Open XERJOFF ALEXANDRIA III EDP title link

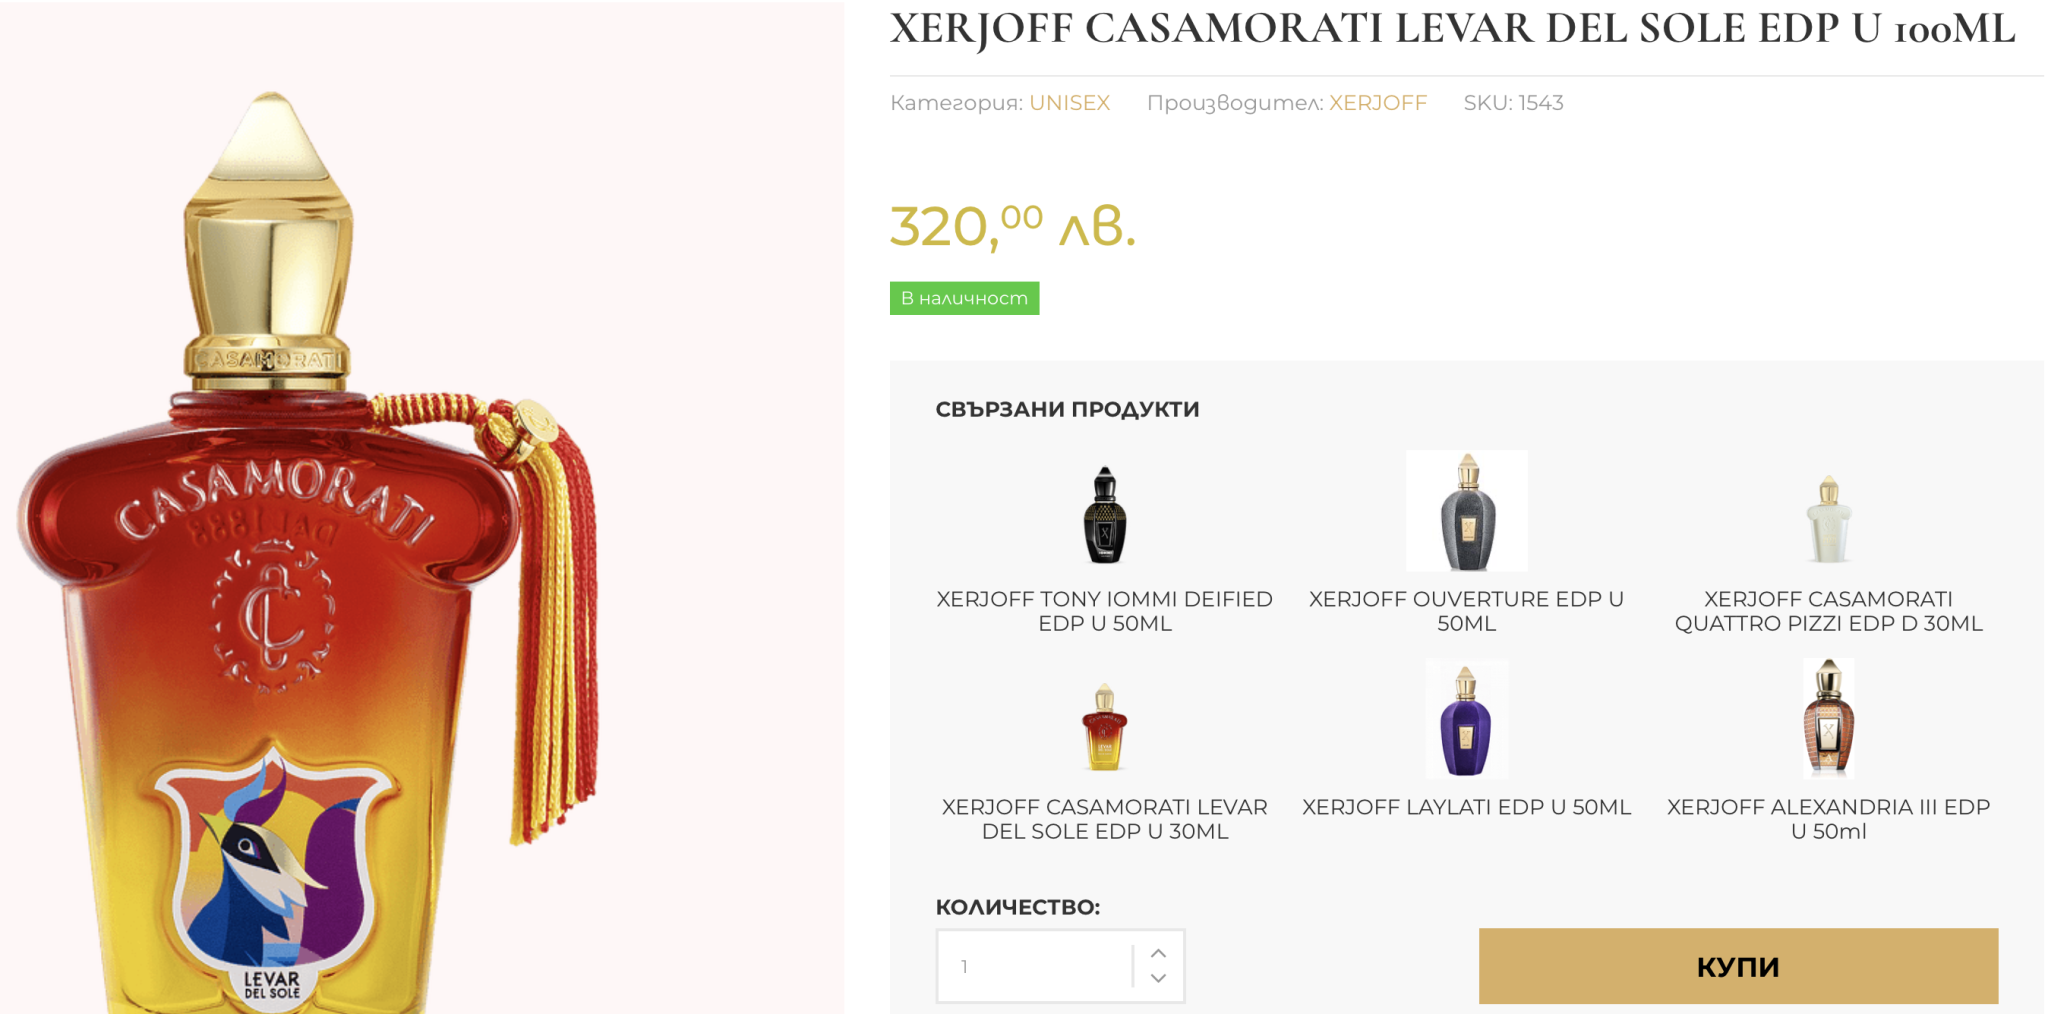(1828, 819)
